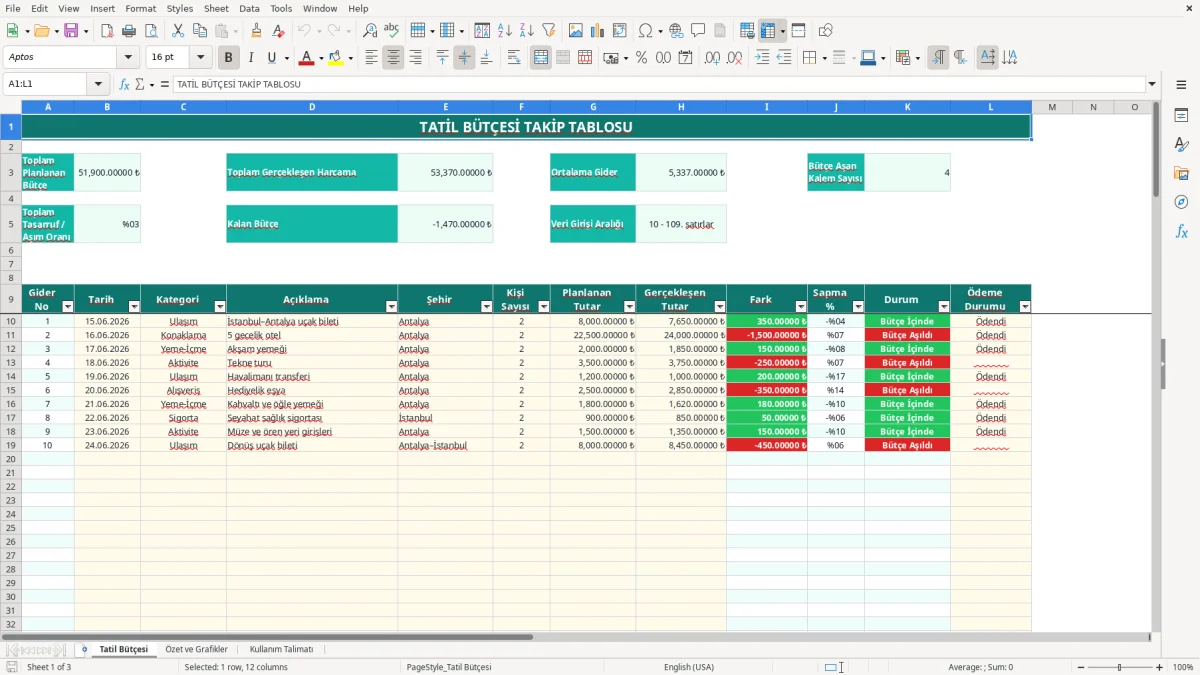Apply yellow background color
The image size is (1200, 675).
[x=336, y=58]
